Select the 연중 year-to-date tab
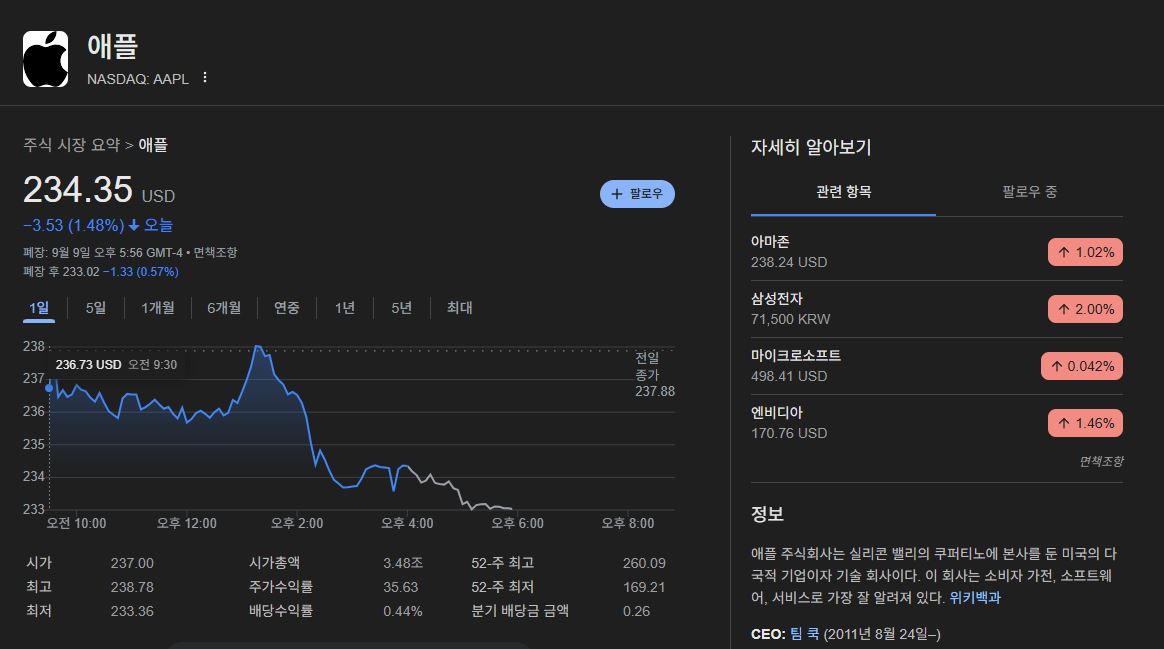 (x=287, y=307)
